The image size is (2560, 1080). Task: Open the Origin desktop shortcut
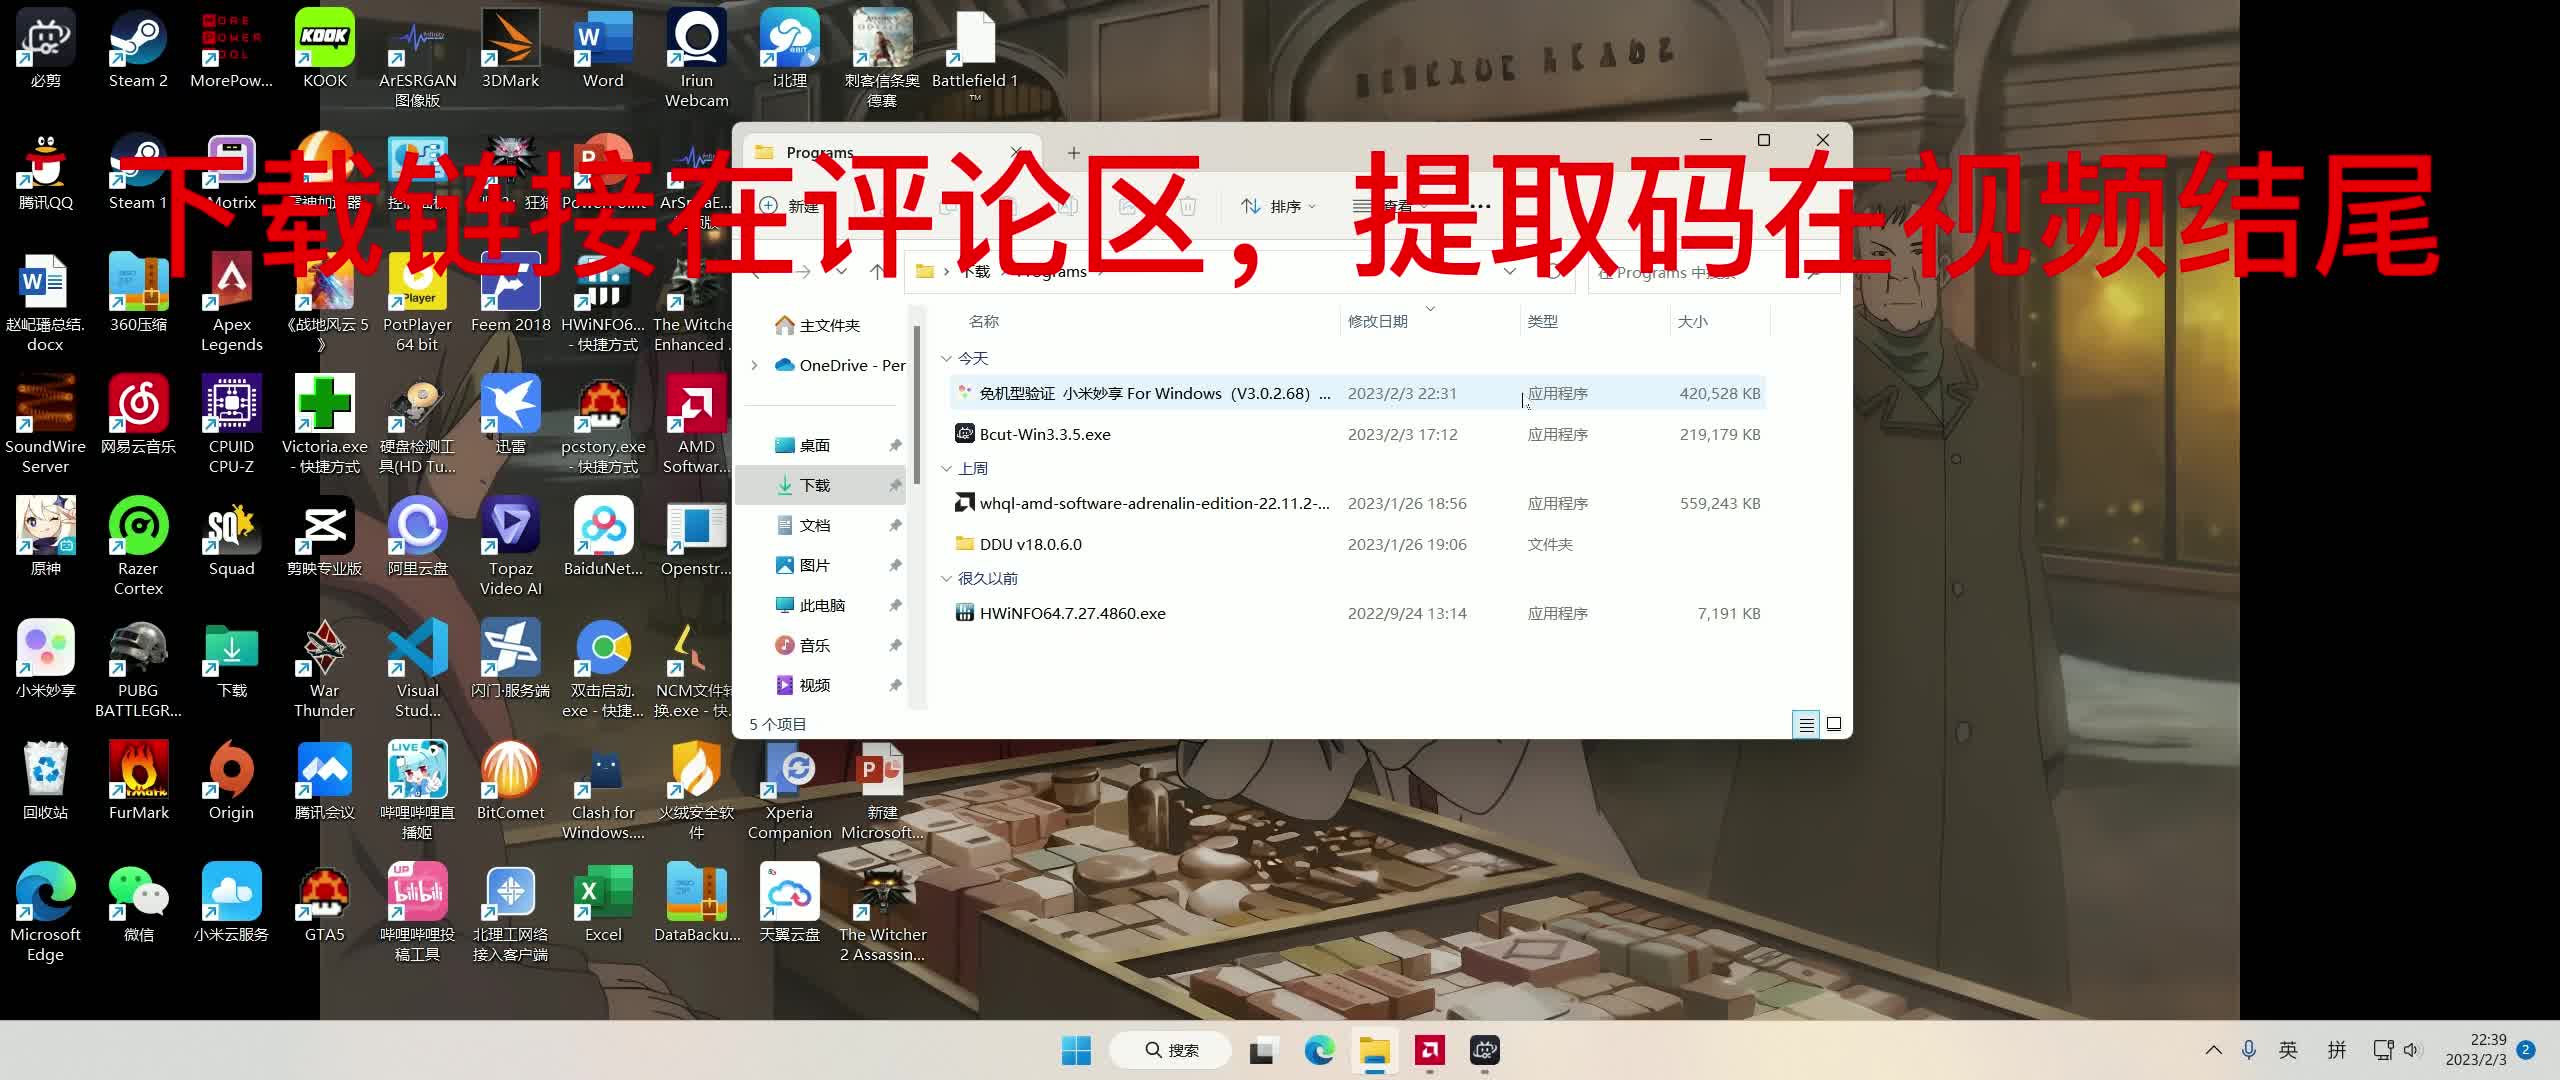(231, 780)
